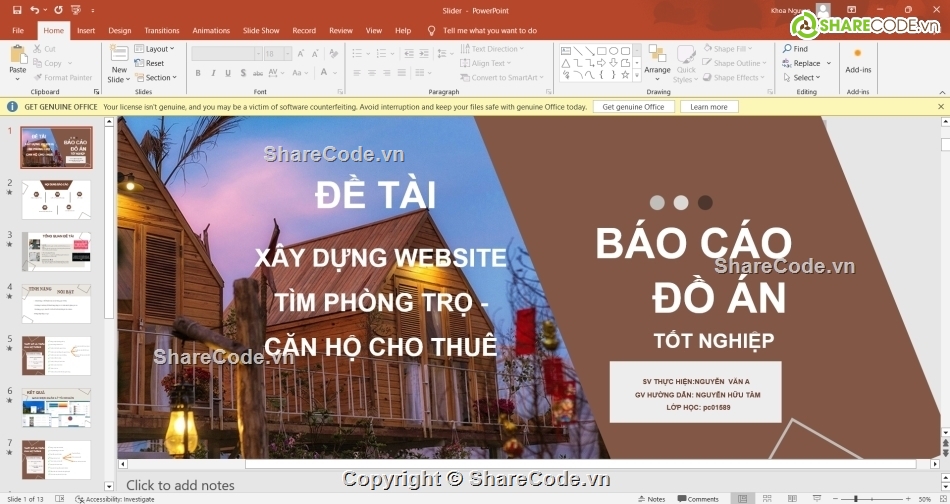Viewport: 950px width, 504px height.
Task: Select slide 2 thumbnail
Action: (x=56, y=199)
